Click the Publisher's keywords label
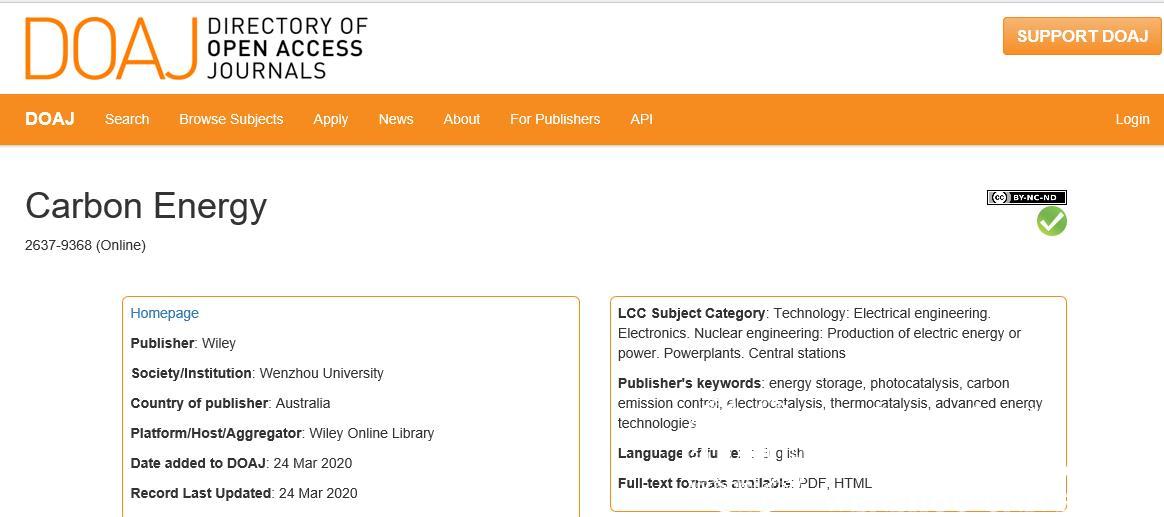The width and height of the screenshot is (1164, 517). pos(689,383)
